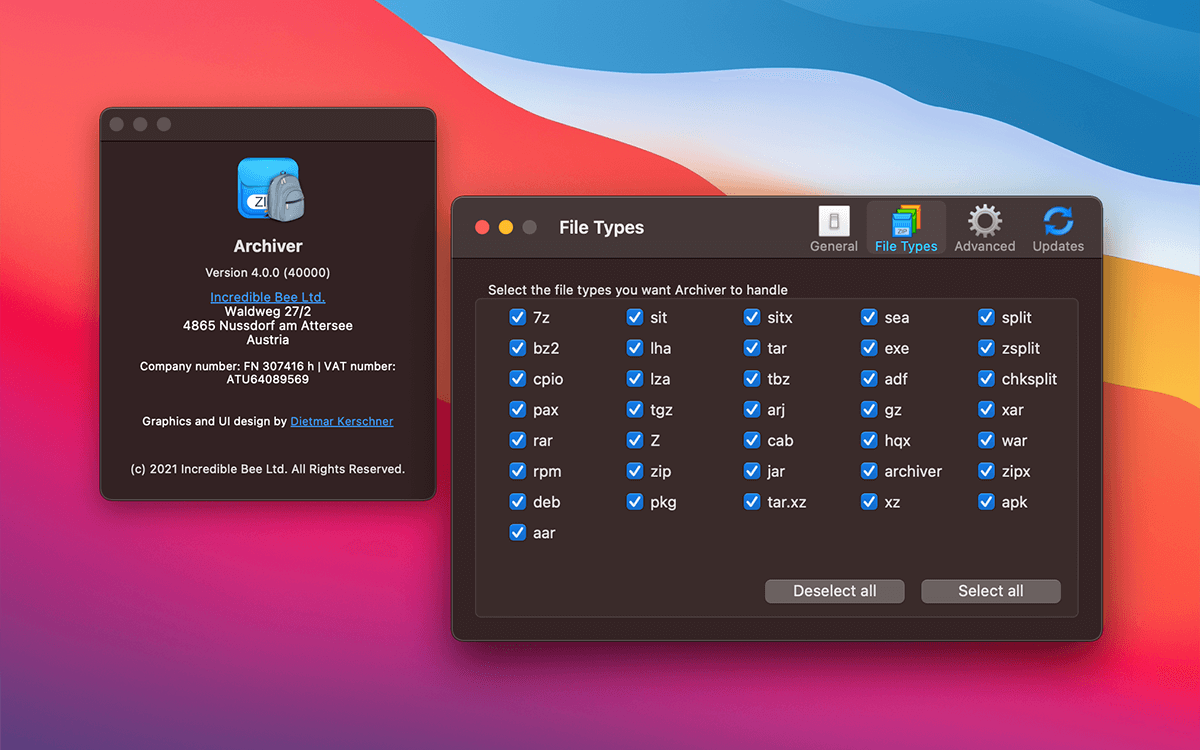Disable the rar file type

(518, 440)
